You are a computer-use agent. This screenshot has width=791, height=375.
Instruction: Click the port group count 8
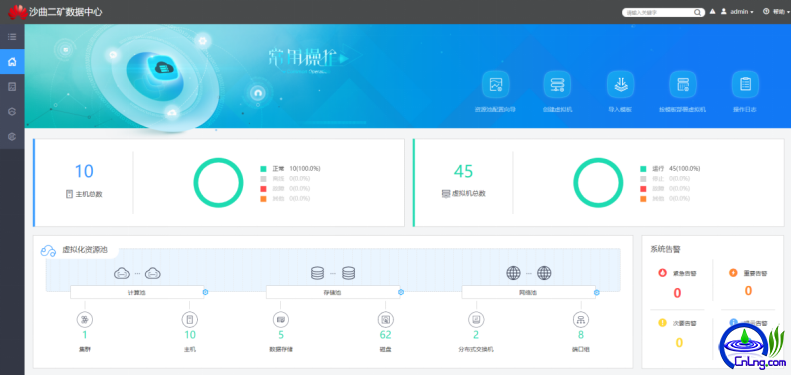click(581, 335)
